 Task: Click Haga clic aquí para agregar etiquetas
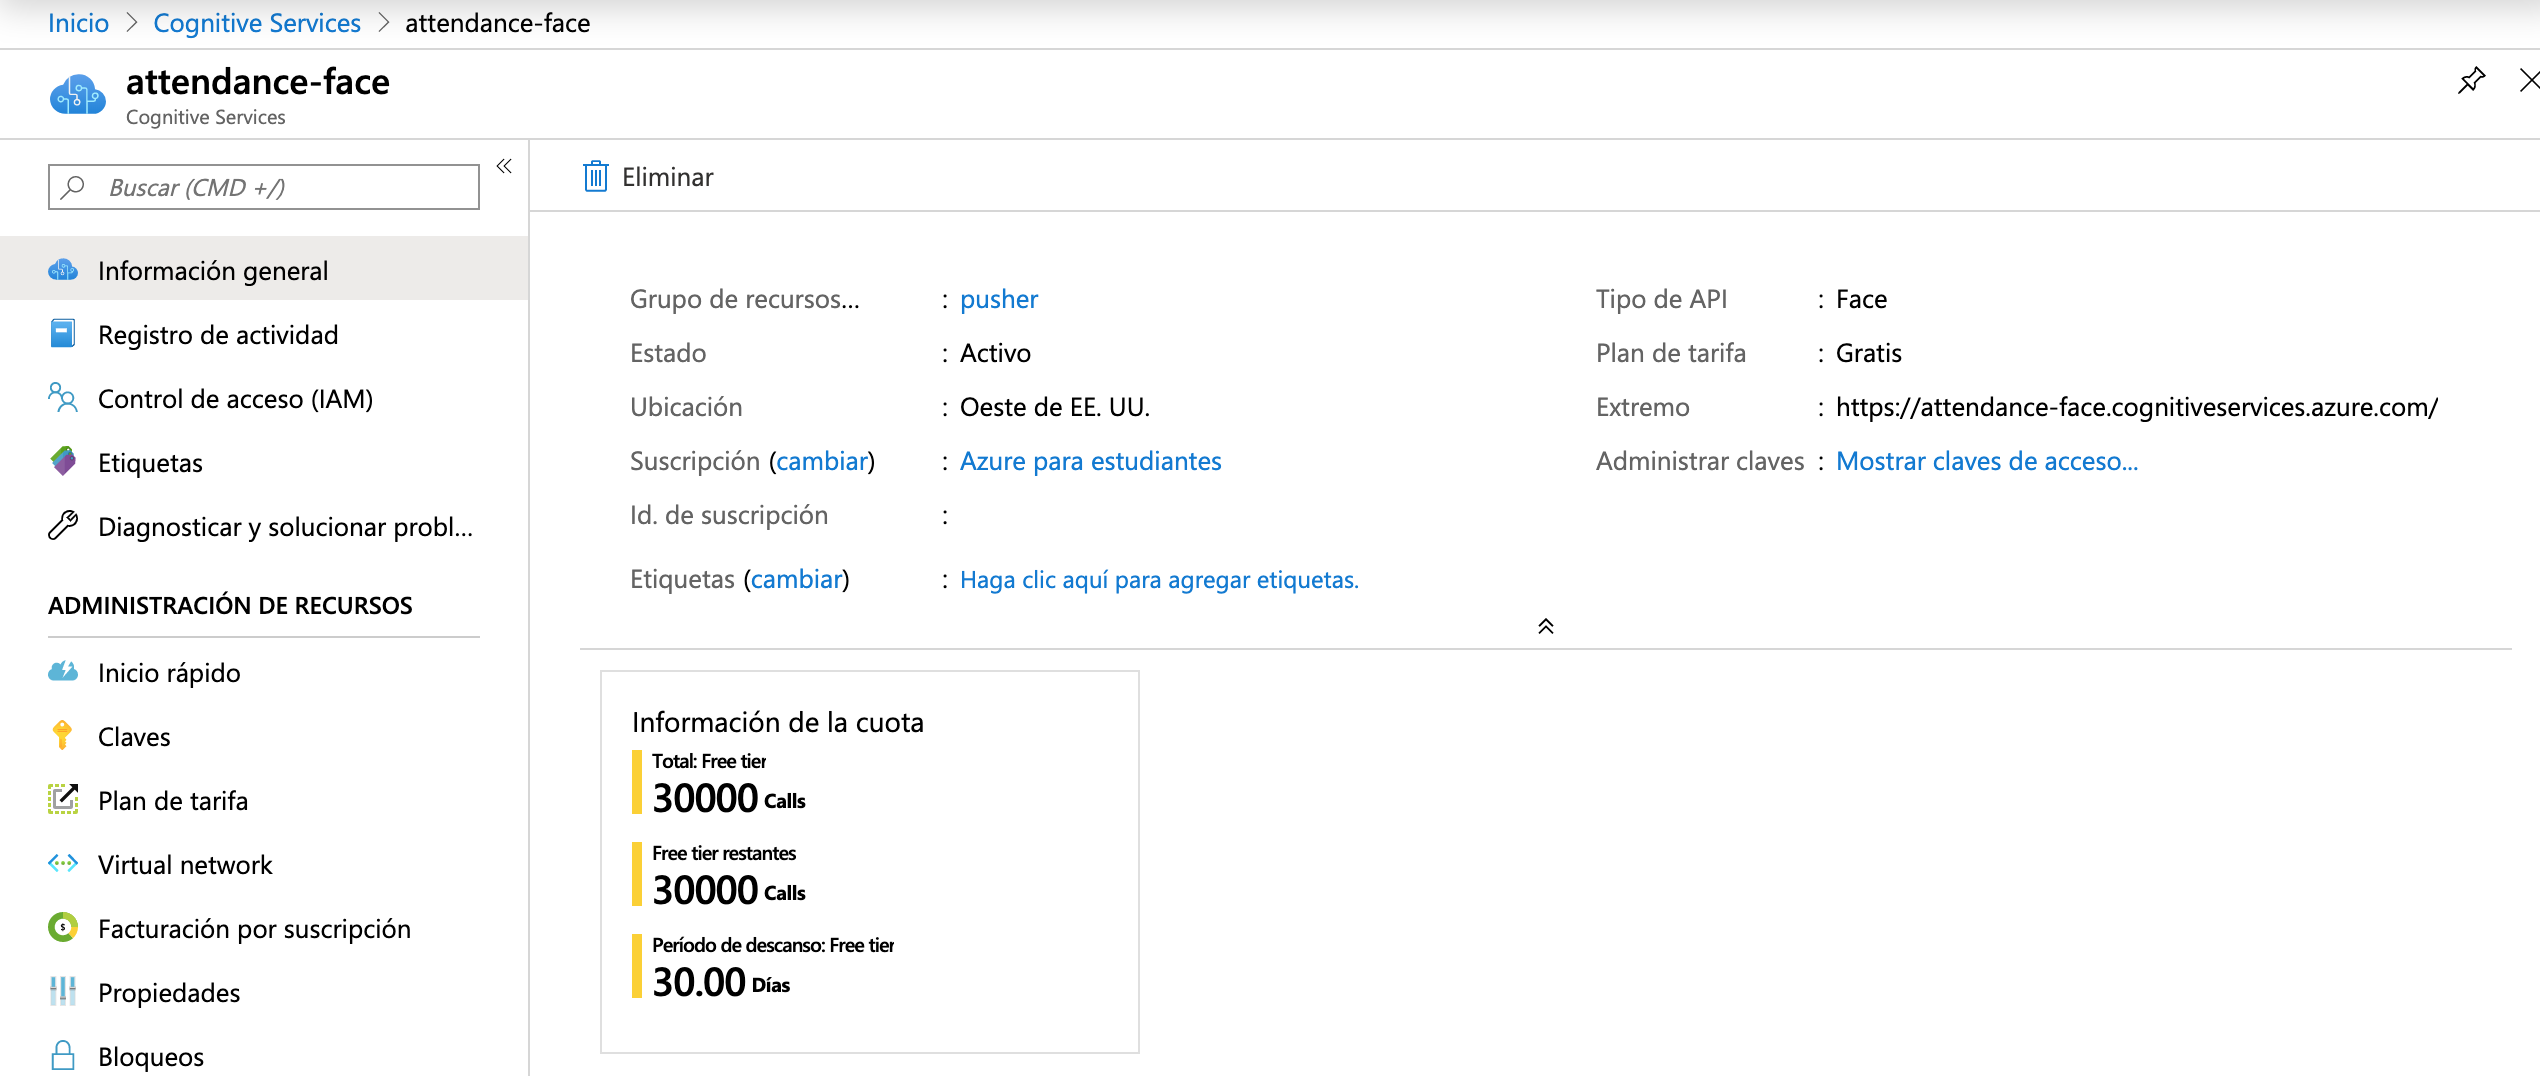[x=1159, y=580]
